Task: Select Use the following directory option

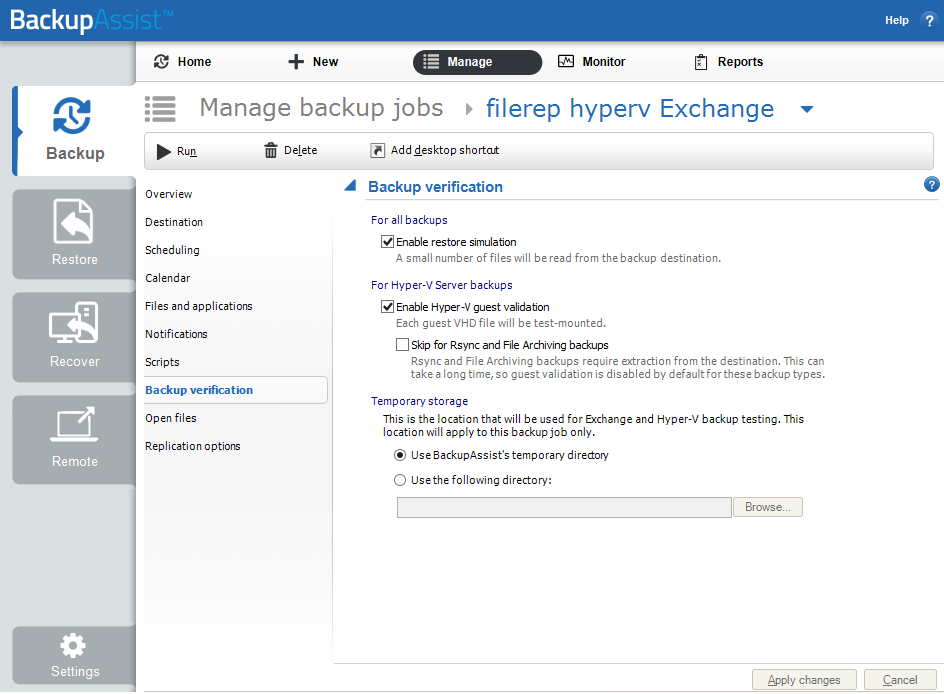Action: [x=400, y=480]
